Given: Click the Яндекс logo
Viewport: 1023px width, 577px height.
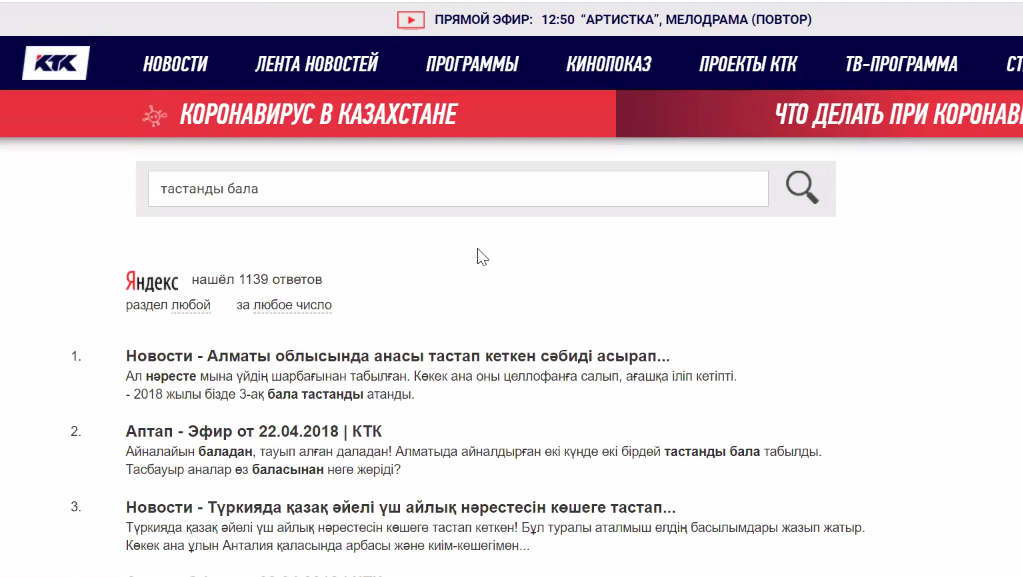Looking at the screenshot, I should [152, 281].
